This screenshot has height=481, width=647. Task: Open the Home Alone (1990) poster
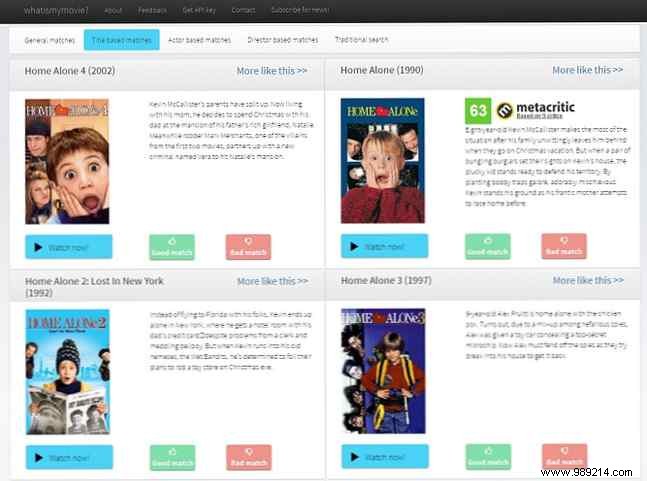click(x=383, y=160)
